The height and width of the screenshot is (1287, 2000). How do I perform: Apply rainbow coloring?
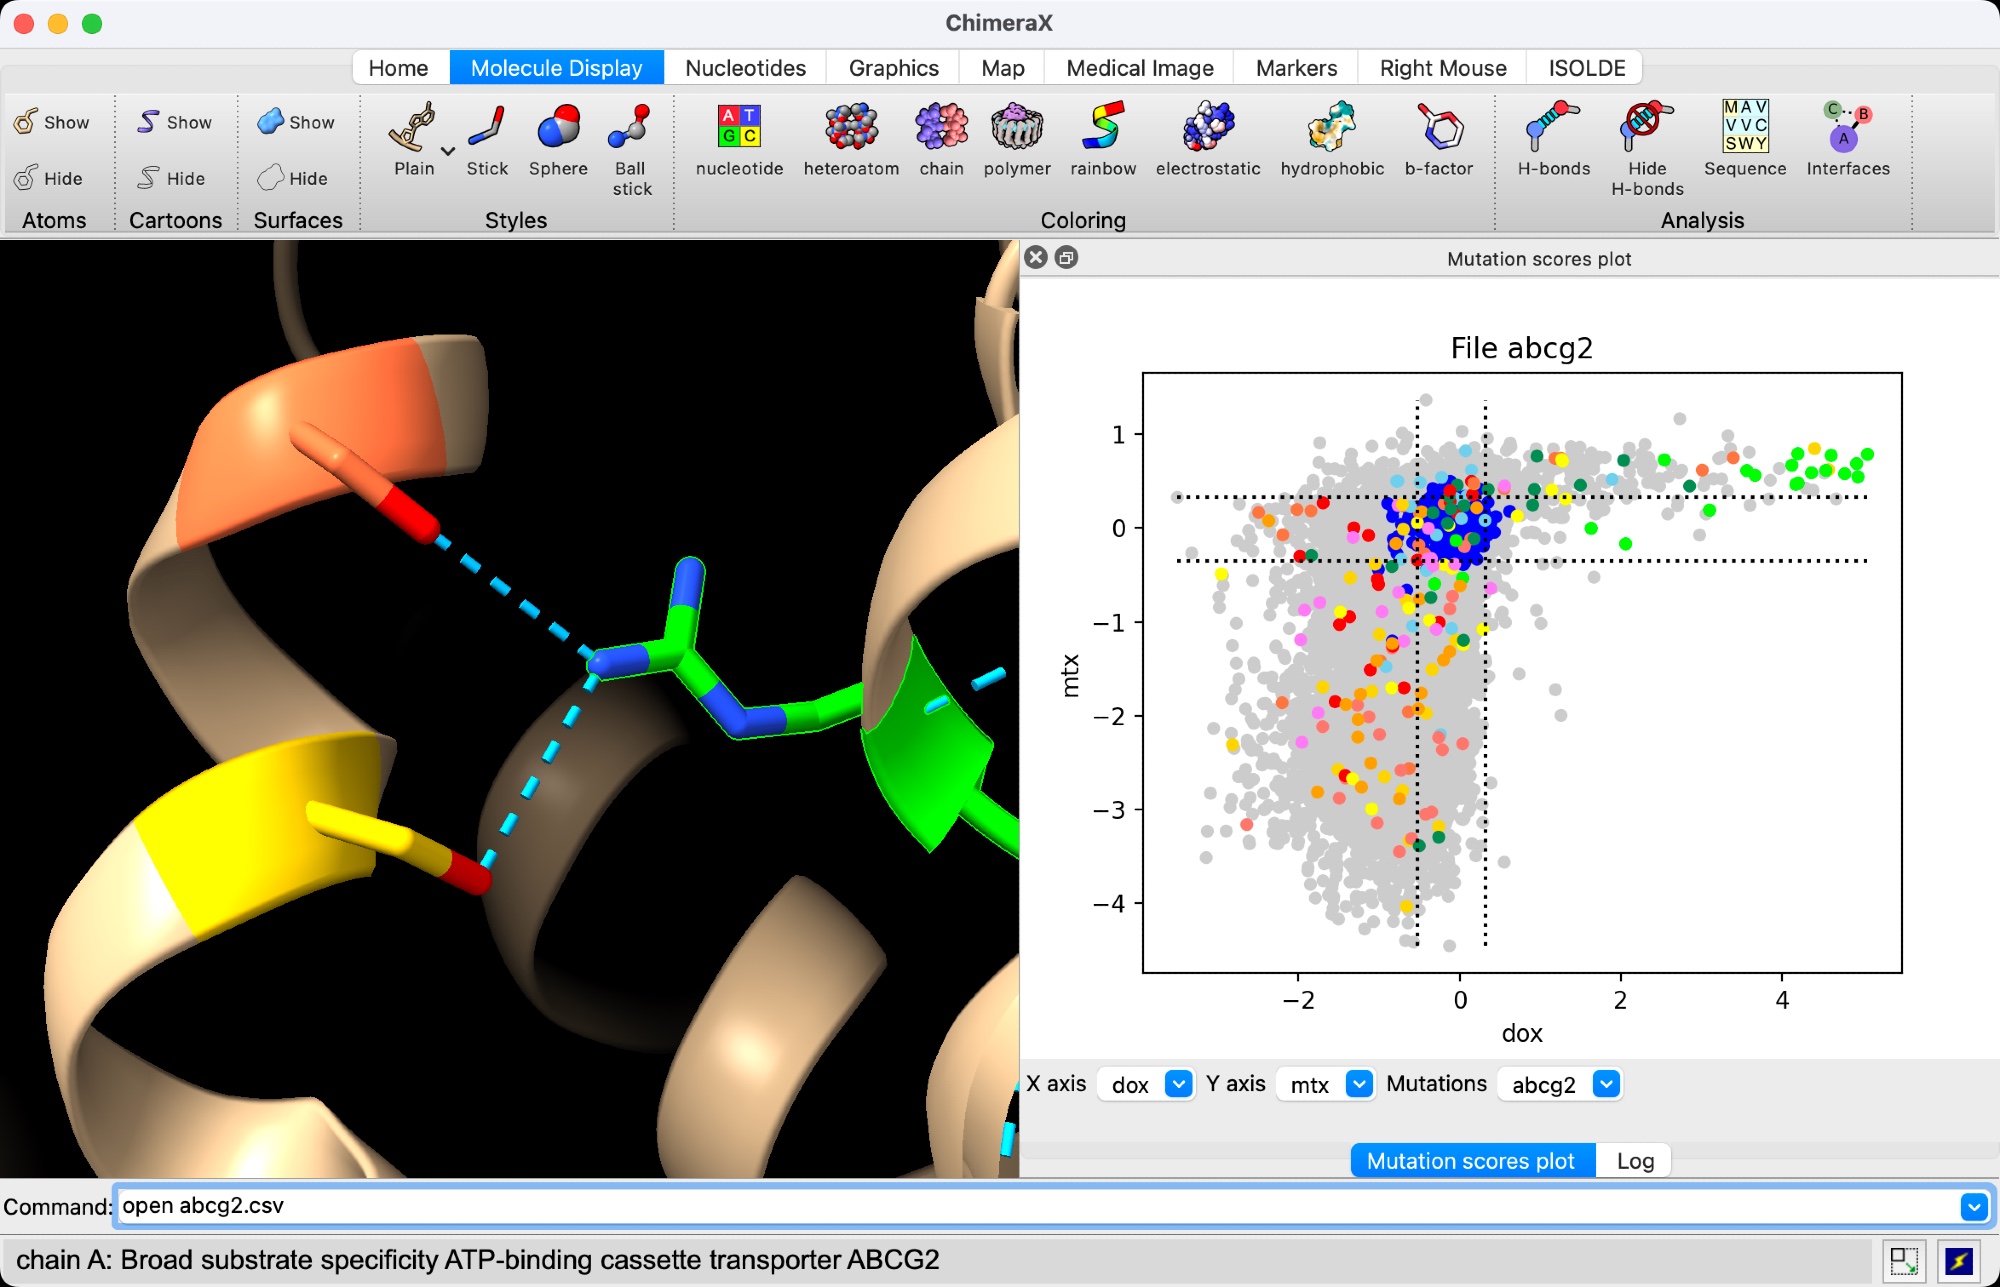[1102, 130]
